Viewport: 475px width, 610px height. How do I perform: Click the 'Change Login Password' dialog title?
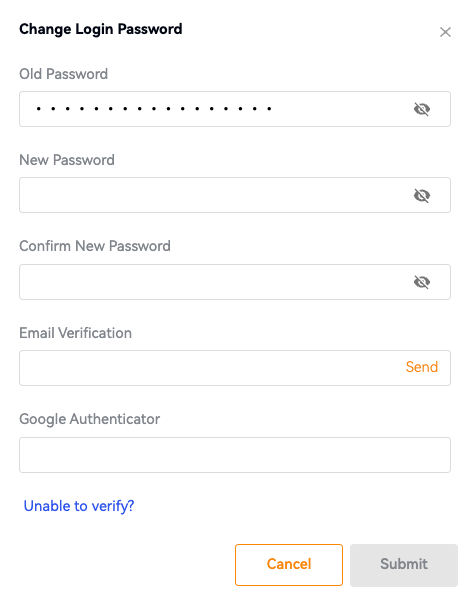coord(101,29)
